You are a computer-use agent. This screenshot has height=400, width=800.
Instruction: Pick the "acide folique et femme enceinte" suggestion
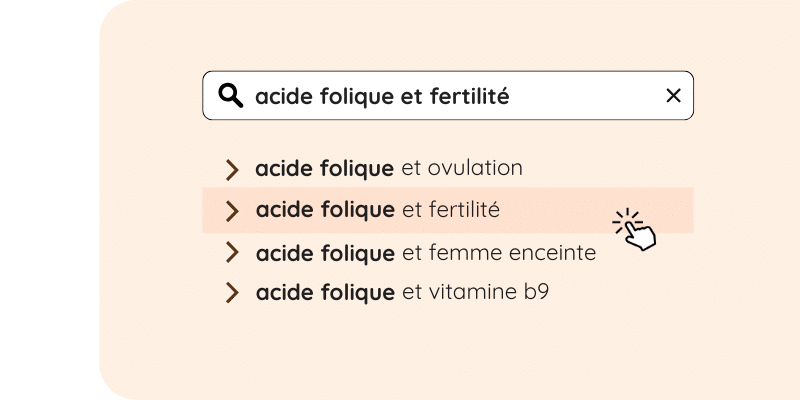[426, 253]
